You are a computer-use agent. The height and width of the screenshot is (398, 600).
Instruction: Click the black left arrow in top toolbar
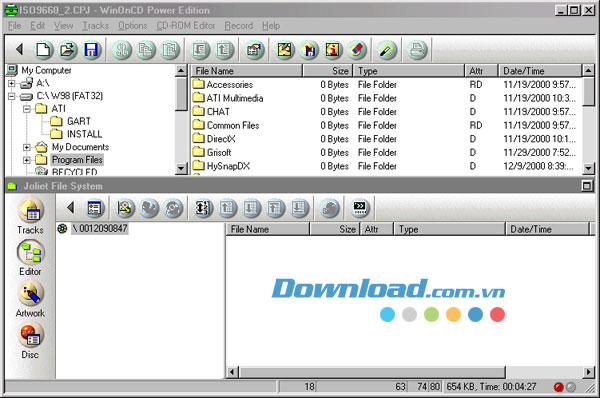point(20,49)
